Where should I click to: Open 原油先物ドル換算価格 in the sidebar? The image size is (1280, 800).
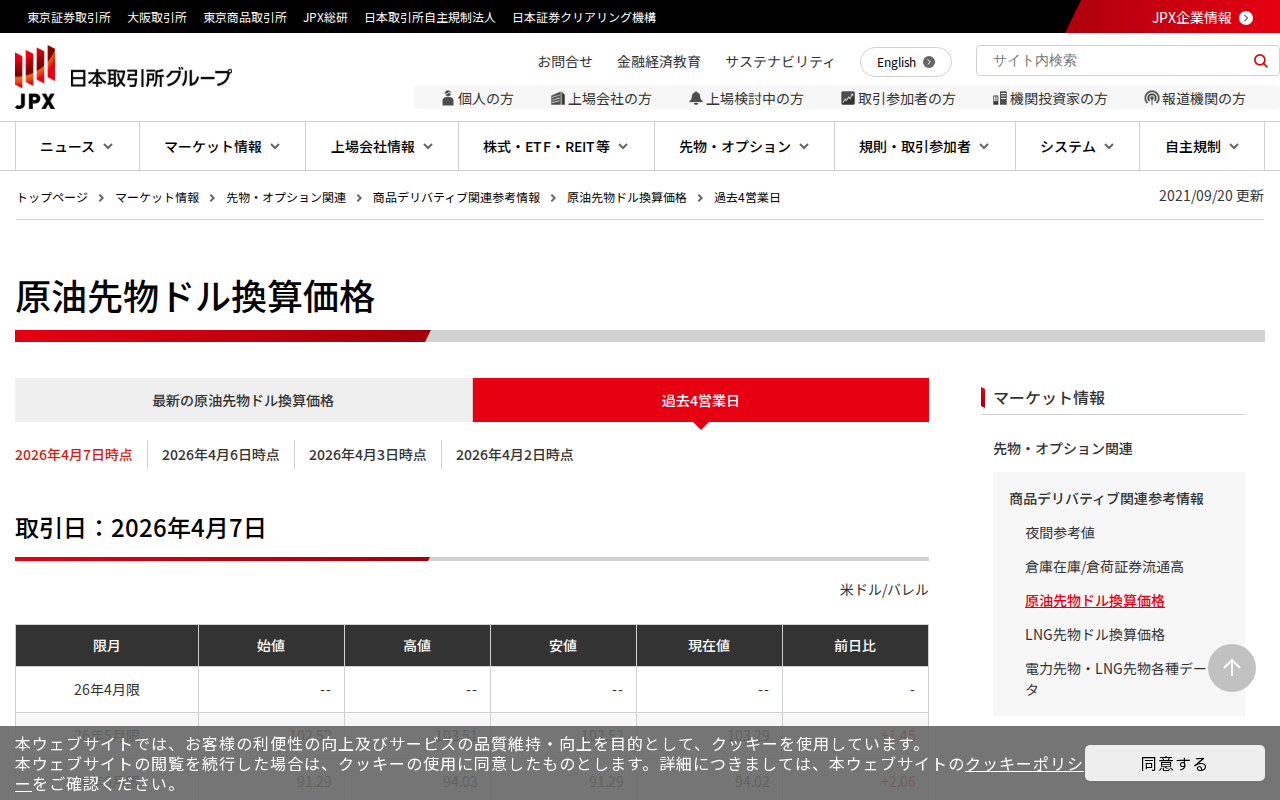coord(1095,600)
